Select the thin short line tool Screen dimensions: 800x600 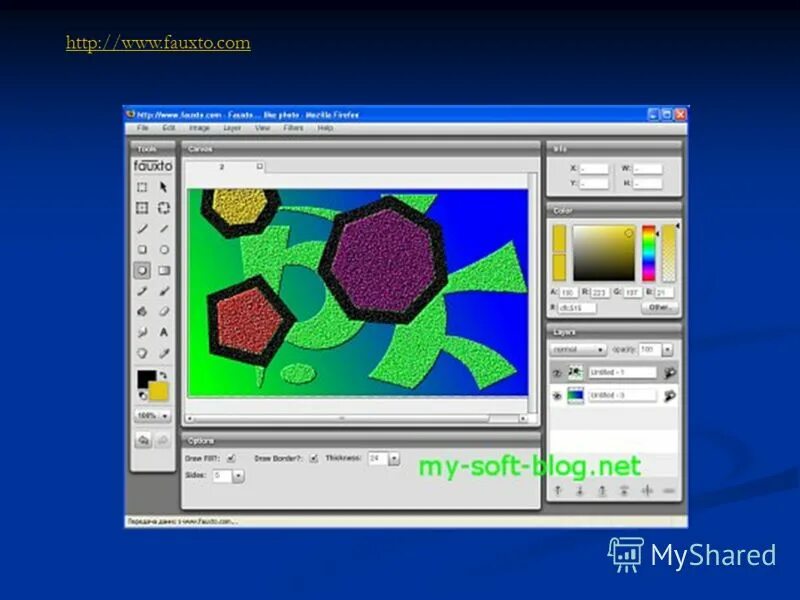[x=163, y=229]
